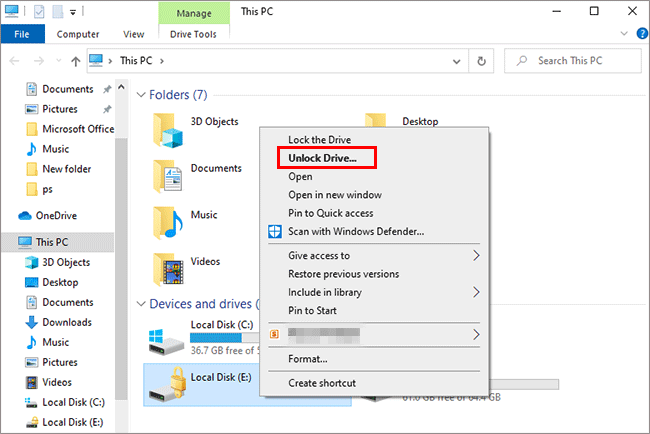Image resolution: width=650 pixels, height=434 pixels.
Task: Choose Scan with Windows Defender...
Action: (356, 231)
